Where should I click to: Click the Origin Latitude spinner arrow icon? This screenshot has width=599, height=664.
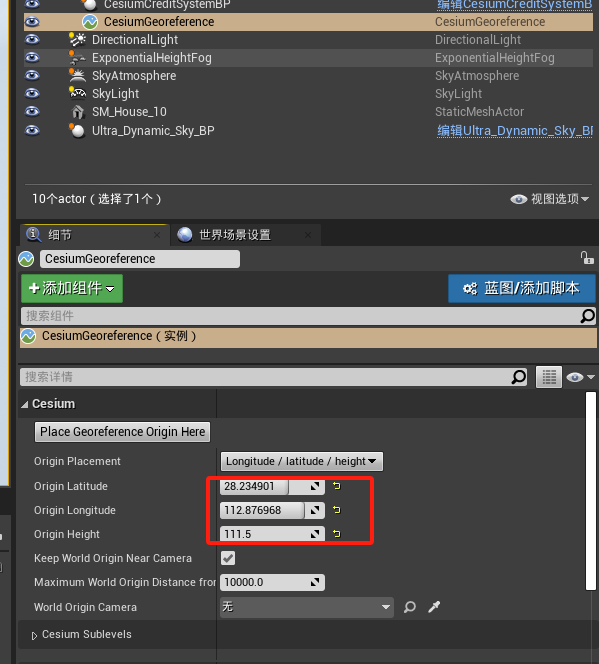[315, 486]
